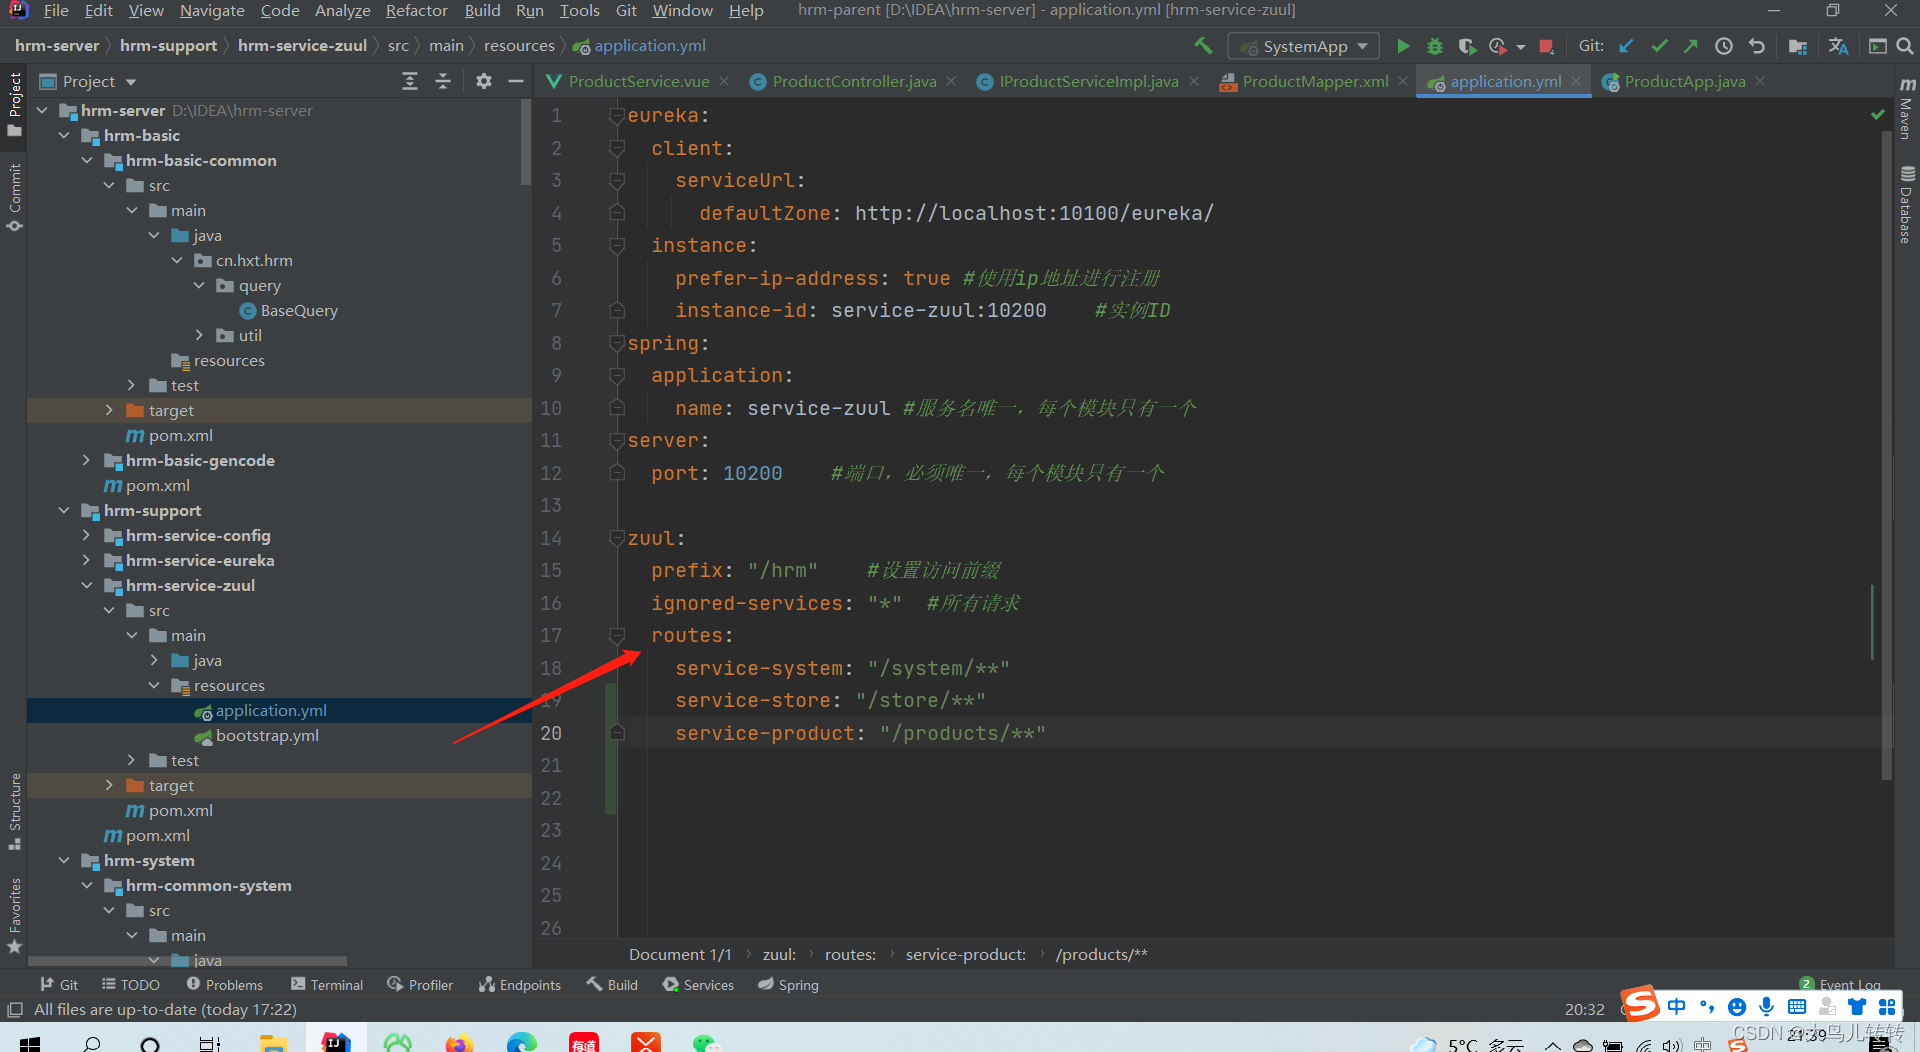Start debugging with the bug icon
The height and width of the screenshot is (1052, 1920).
[x=1435, y=46]
